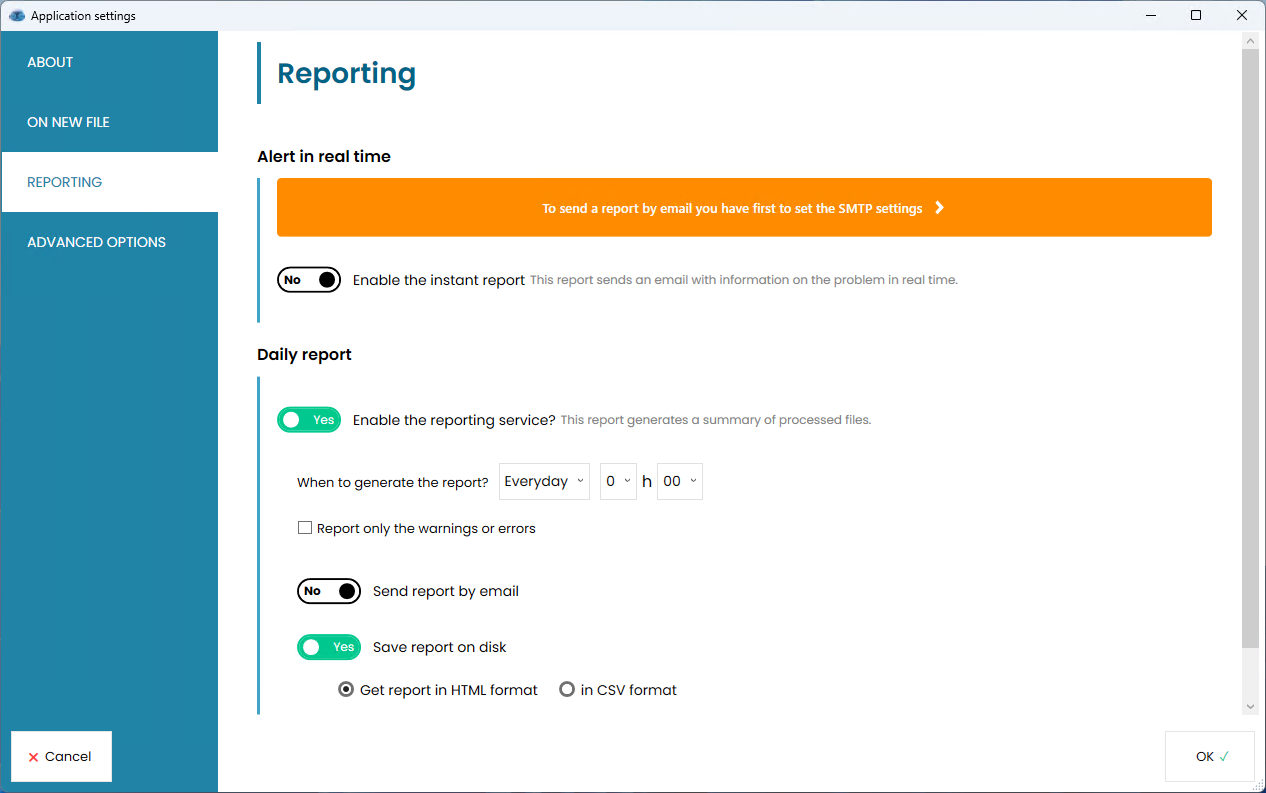Screen dimensions: 1266x793
Task: Open the SMTP settings orange banner
Action: tap(744, 208)
